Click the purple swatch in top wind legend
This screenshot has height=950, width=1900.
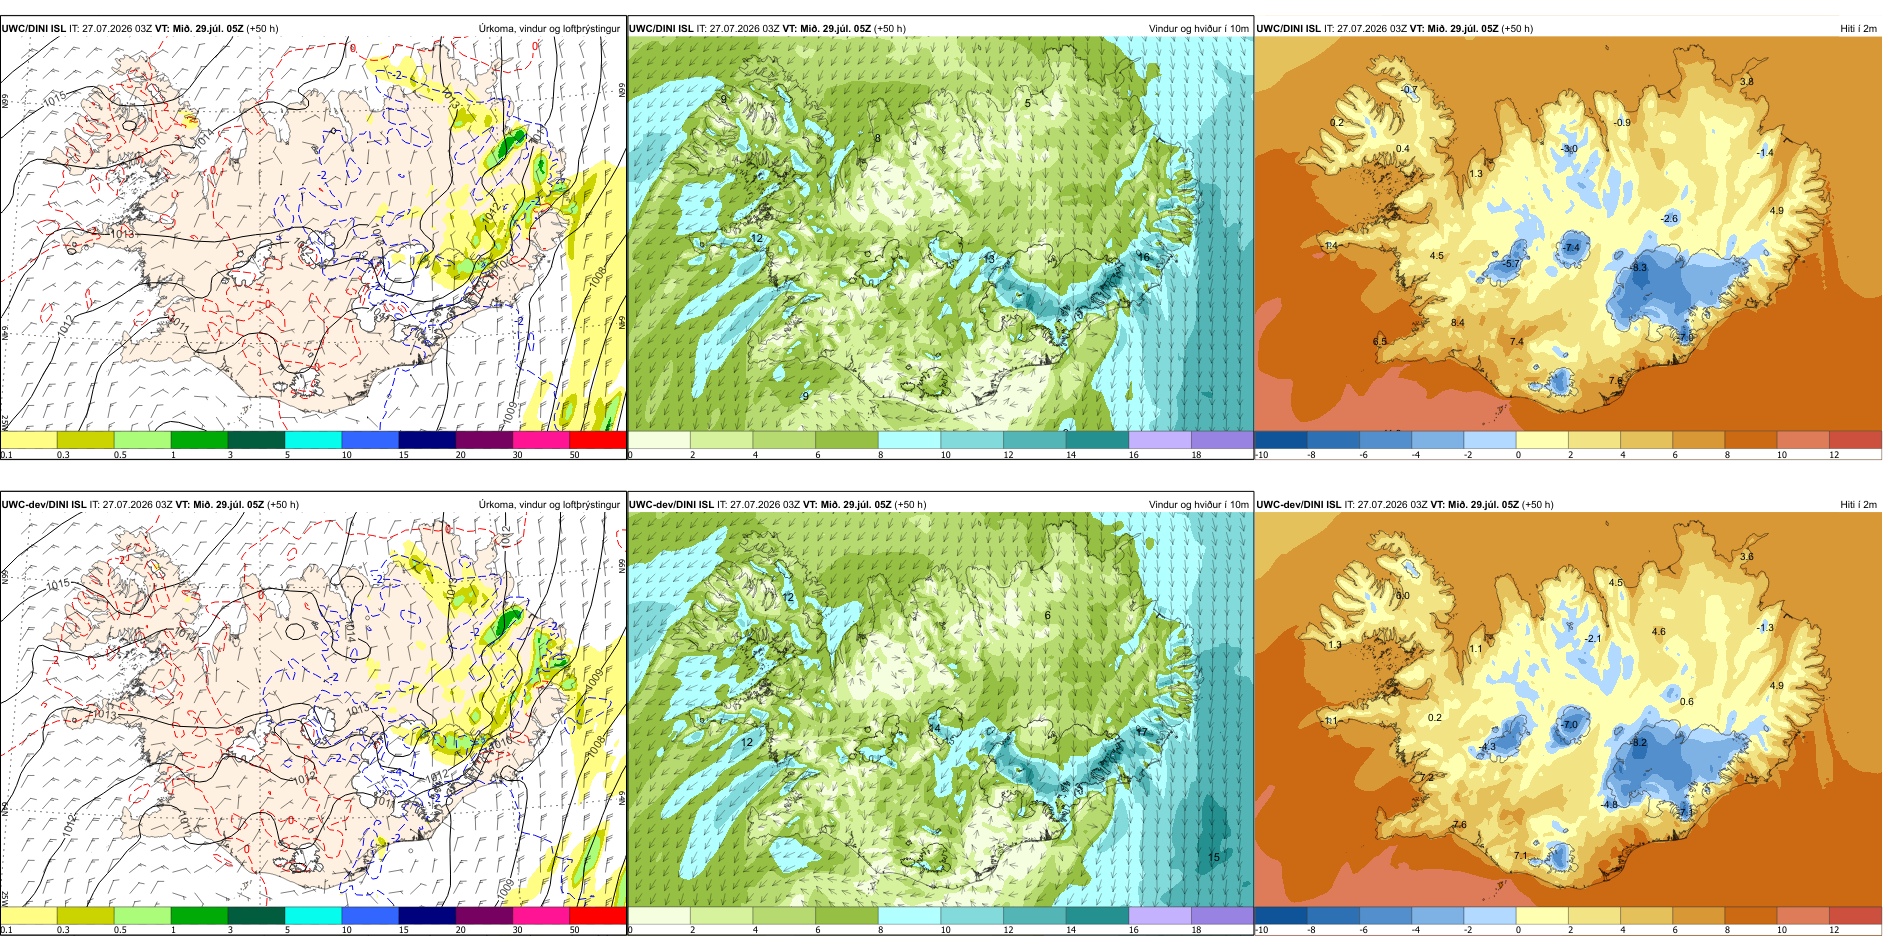pos(1222,440)
